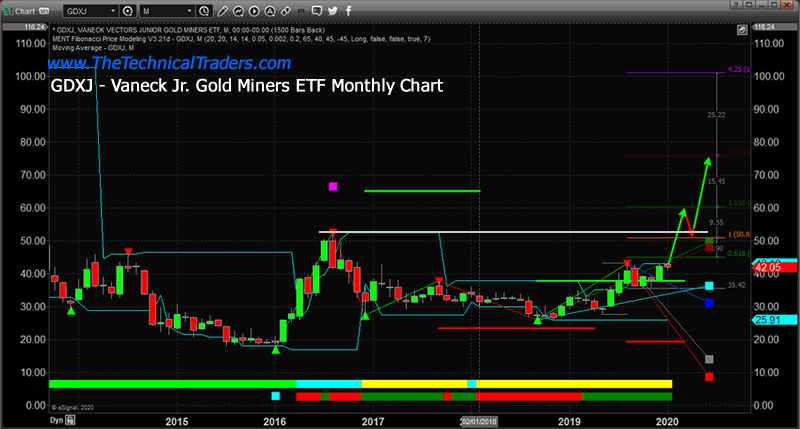
Task: Click the magenta square marker
Action: (333, 187)
